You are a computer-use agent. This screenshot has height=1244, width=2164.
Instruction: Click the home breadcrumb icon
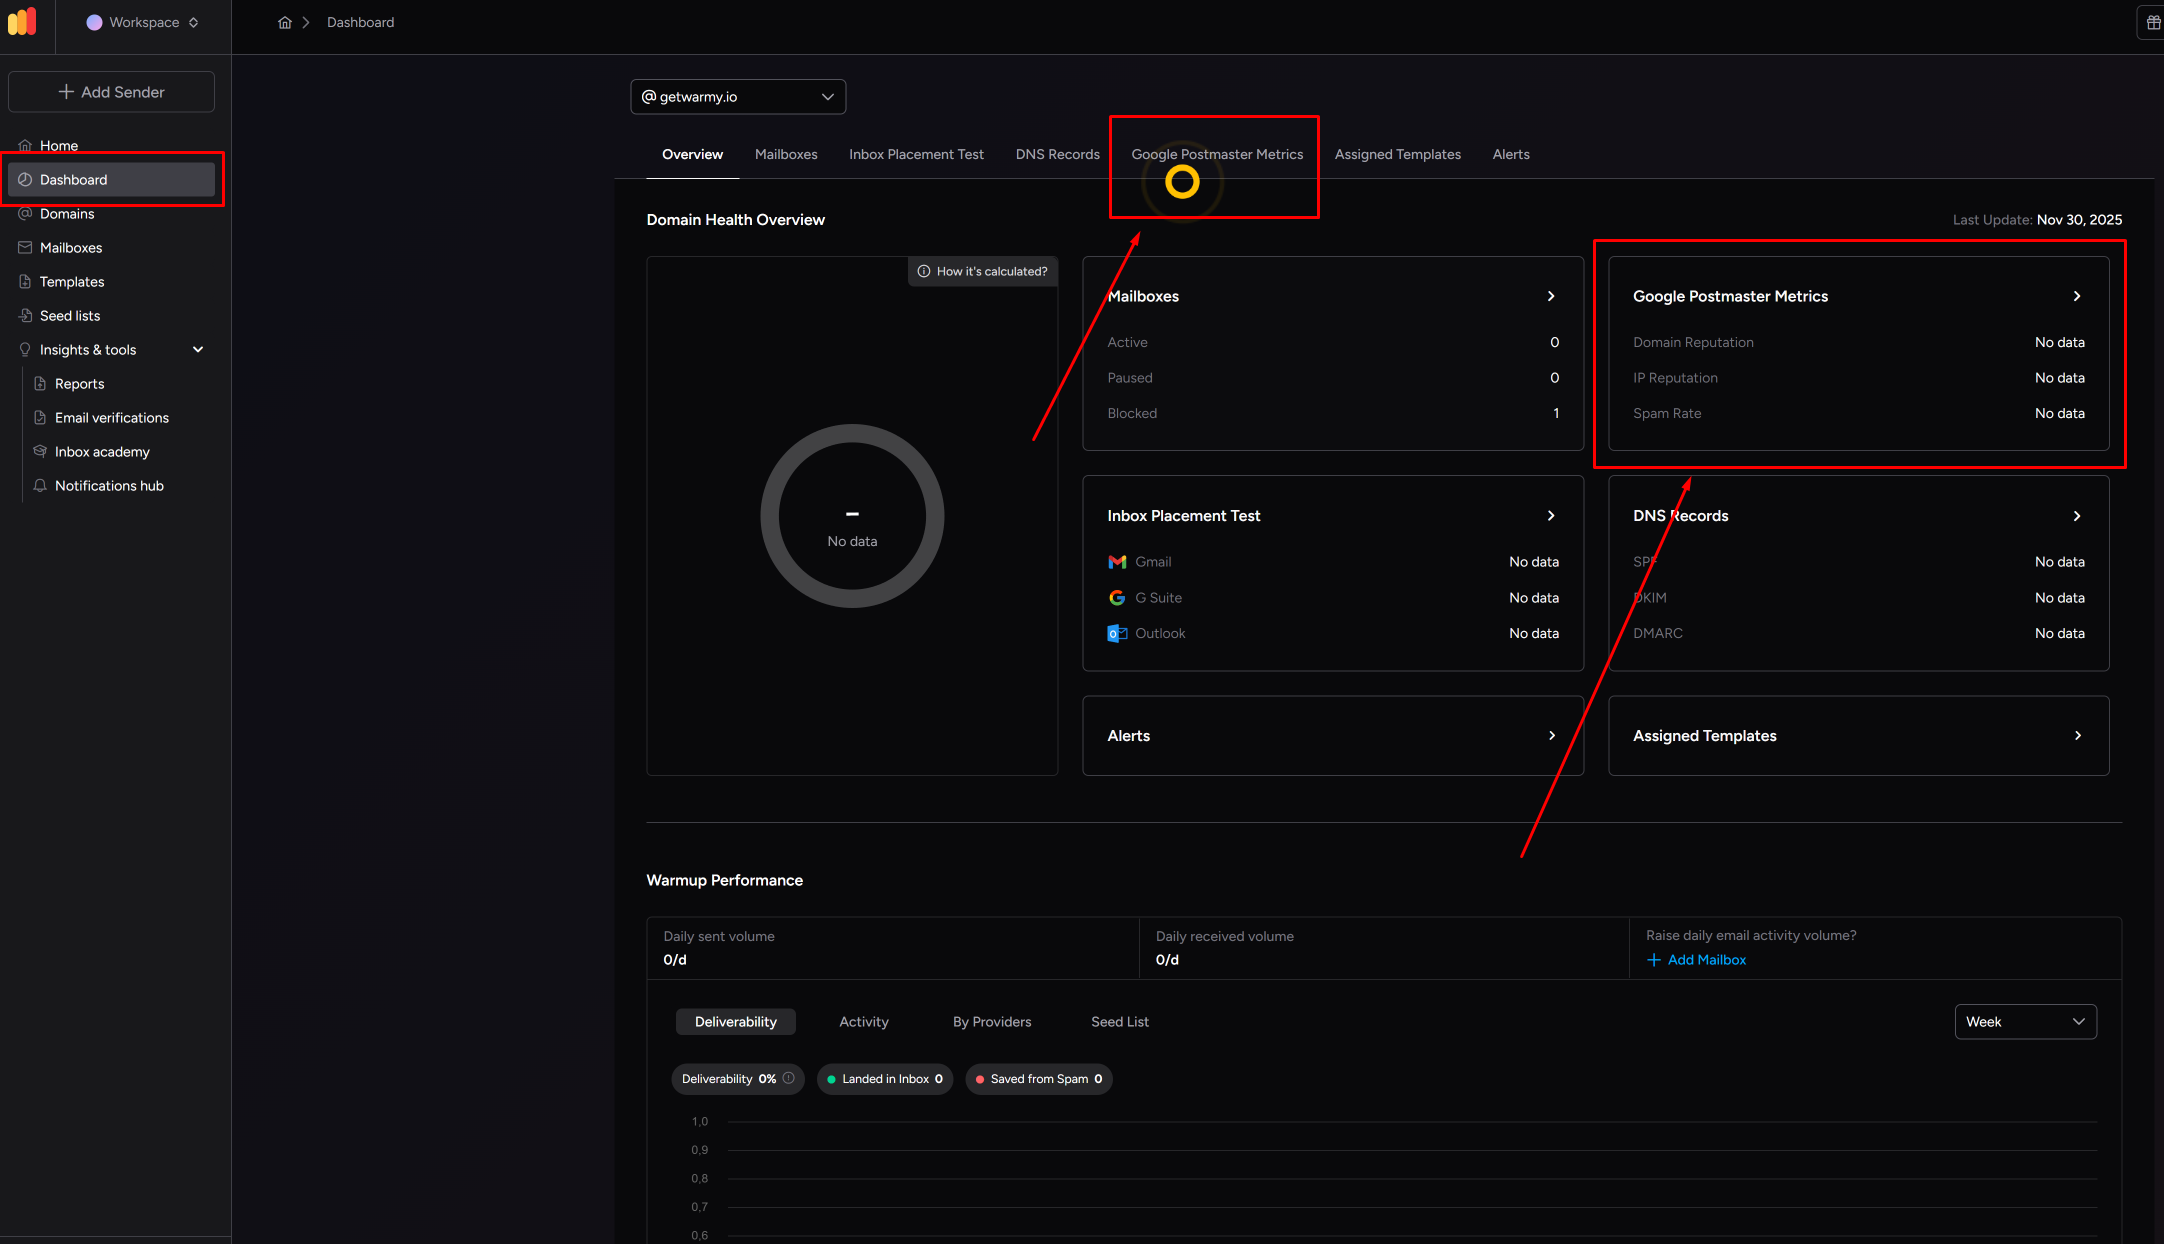(x=285, y=22)
